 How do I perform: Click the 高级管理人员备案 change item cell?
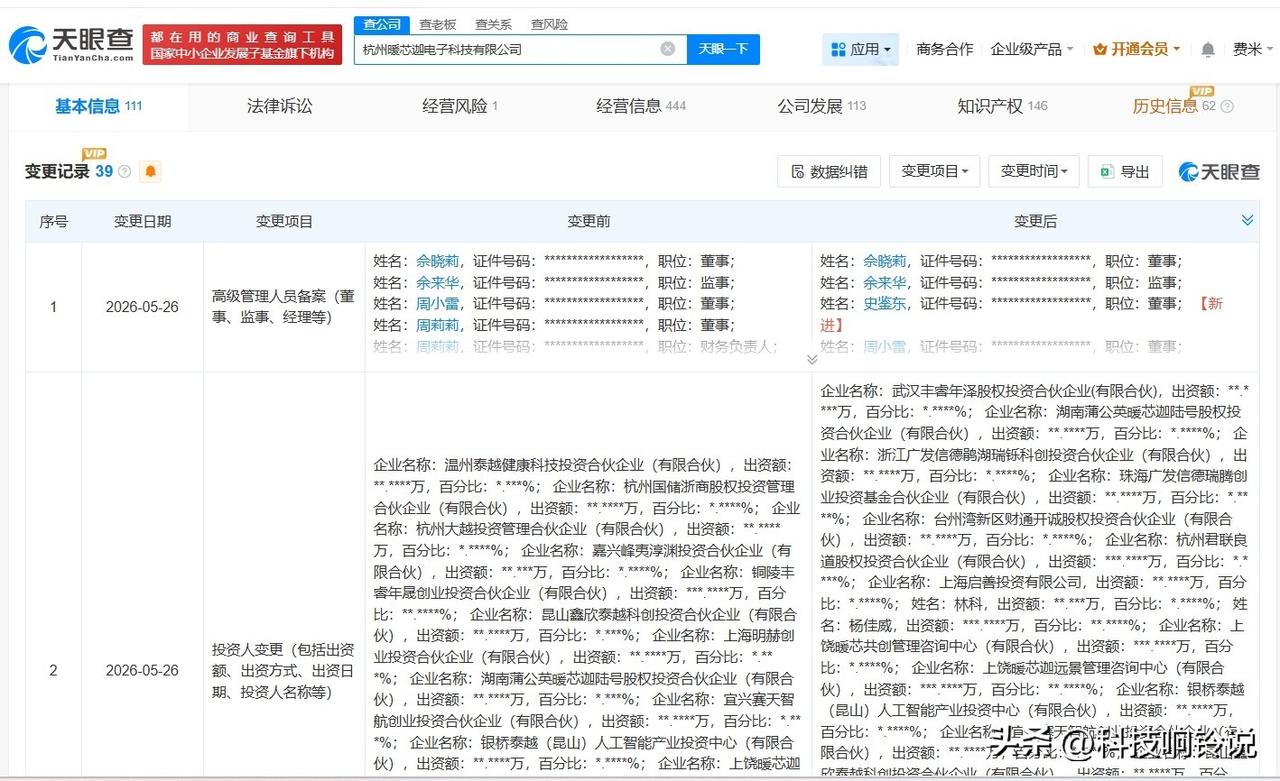pos(284,307)
